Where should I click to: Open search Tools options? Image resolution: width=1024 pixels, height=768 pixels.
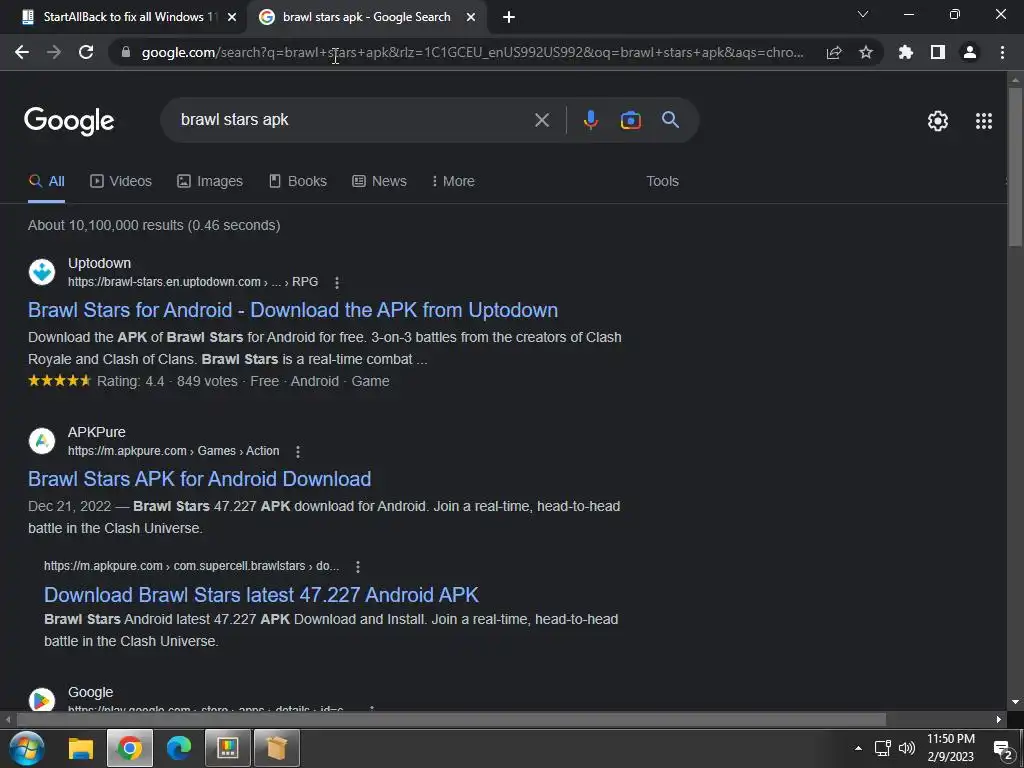662,182
